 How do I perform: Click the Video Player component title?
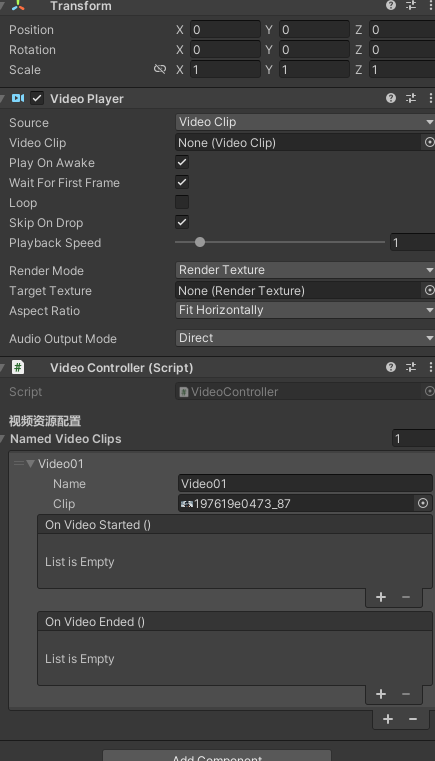(x=87, y=99)
